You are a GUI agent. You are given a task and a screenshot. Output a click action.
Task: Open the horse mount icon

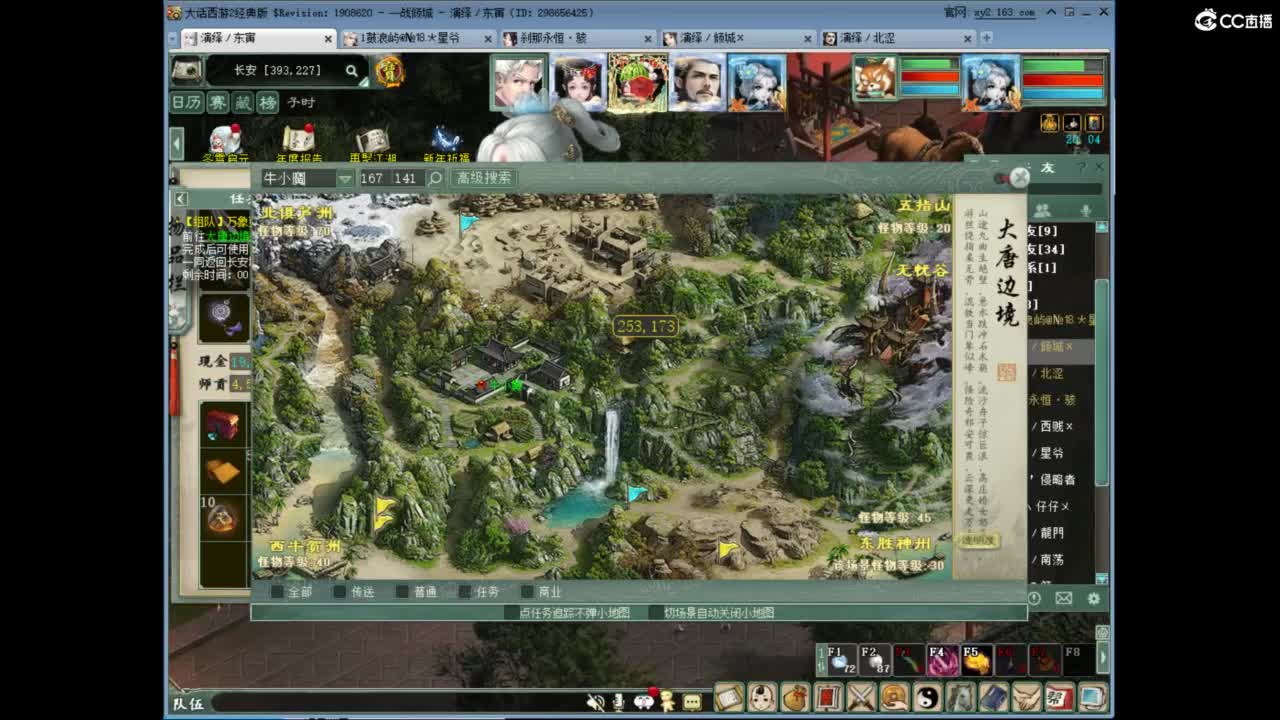960,696
